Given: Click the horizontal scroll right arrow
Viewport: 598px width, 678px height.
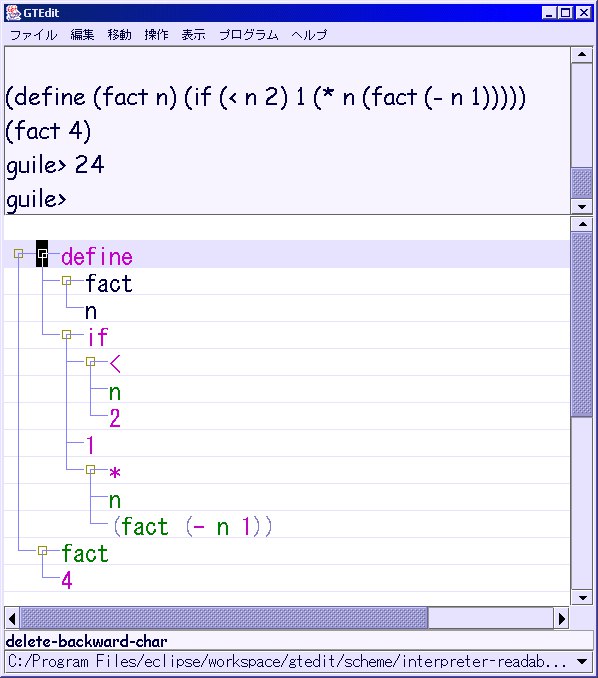Looking at the screenshot, I should [561, 619].
